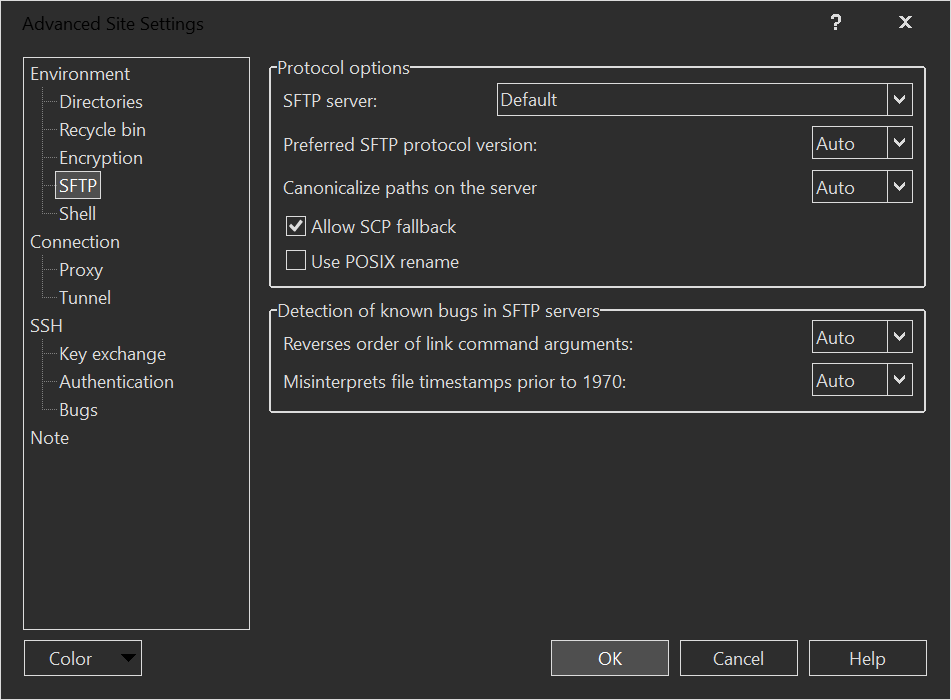Select Note in the settings tree
Viewport: 951px width, 700px height.
tap(49, 438)
